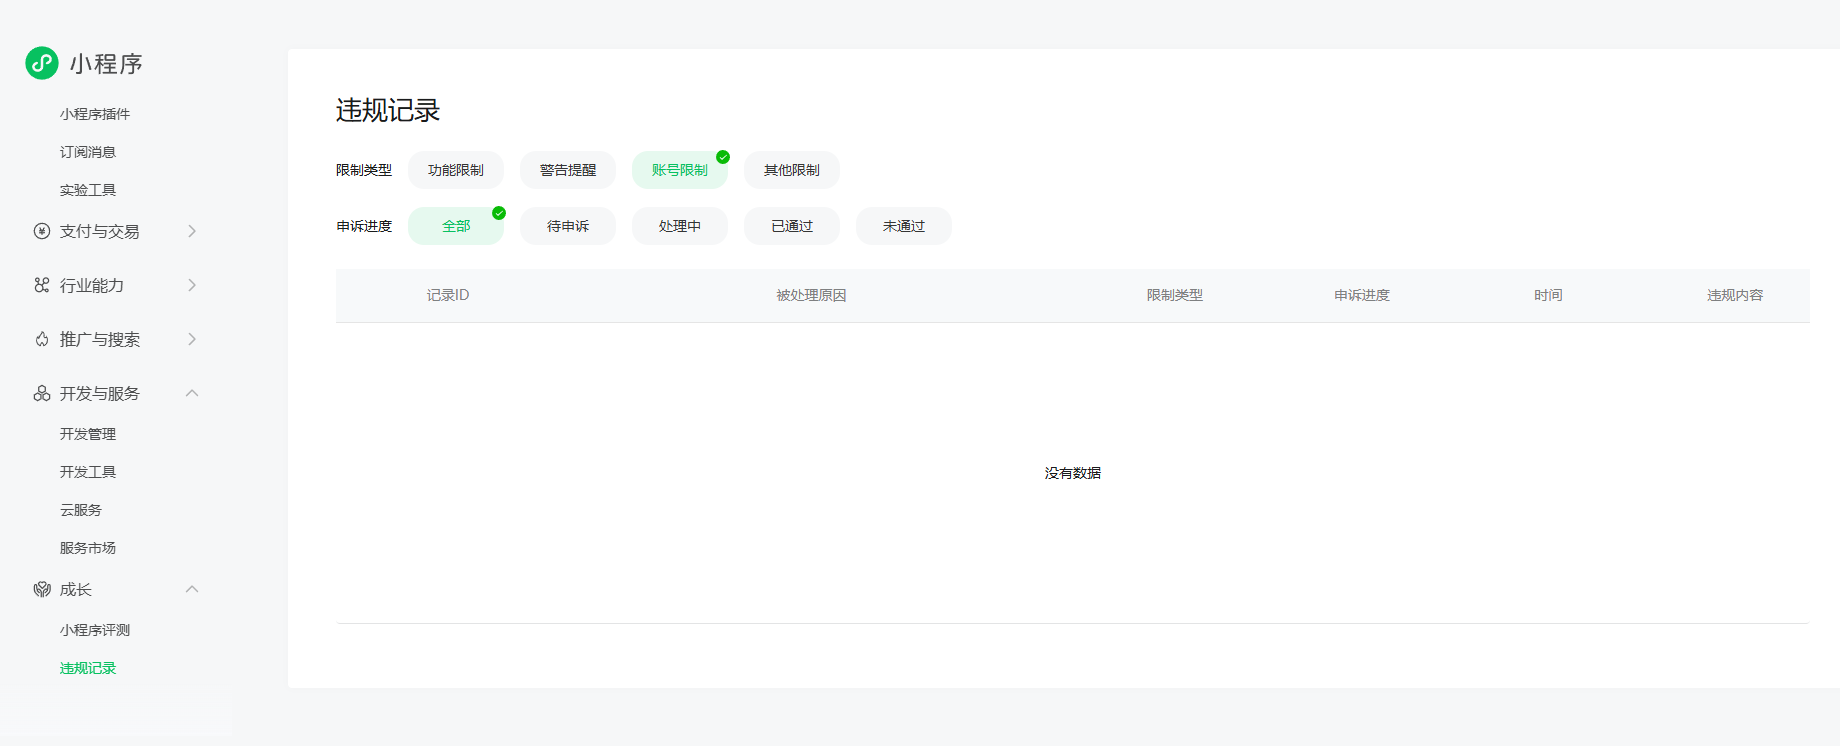Open 云服务 in the sidebar
The height and width of the screenshot is (746, 1840).
81,510
